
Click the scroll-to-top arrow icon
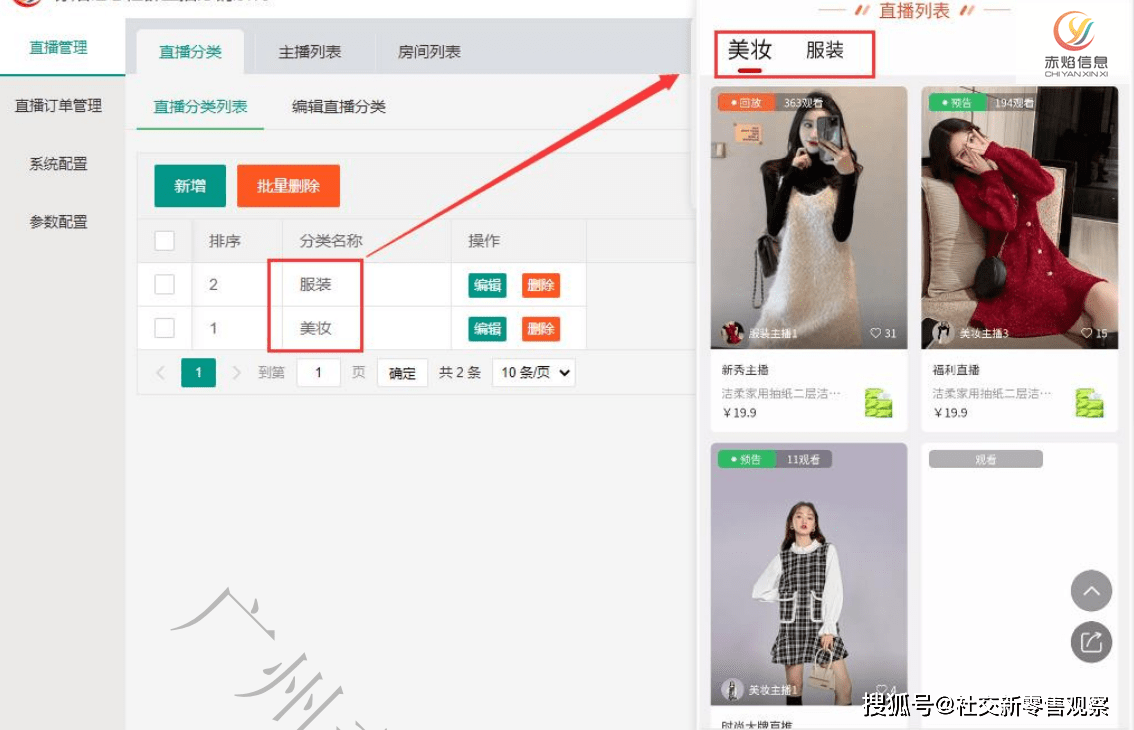pyautogui.click(x=1091, y=591)
